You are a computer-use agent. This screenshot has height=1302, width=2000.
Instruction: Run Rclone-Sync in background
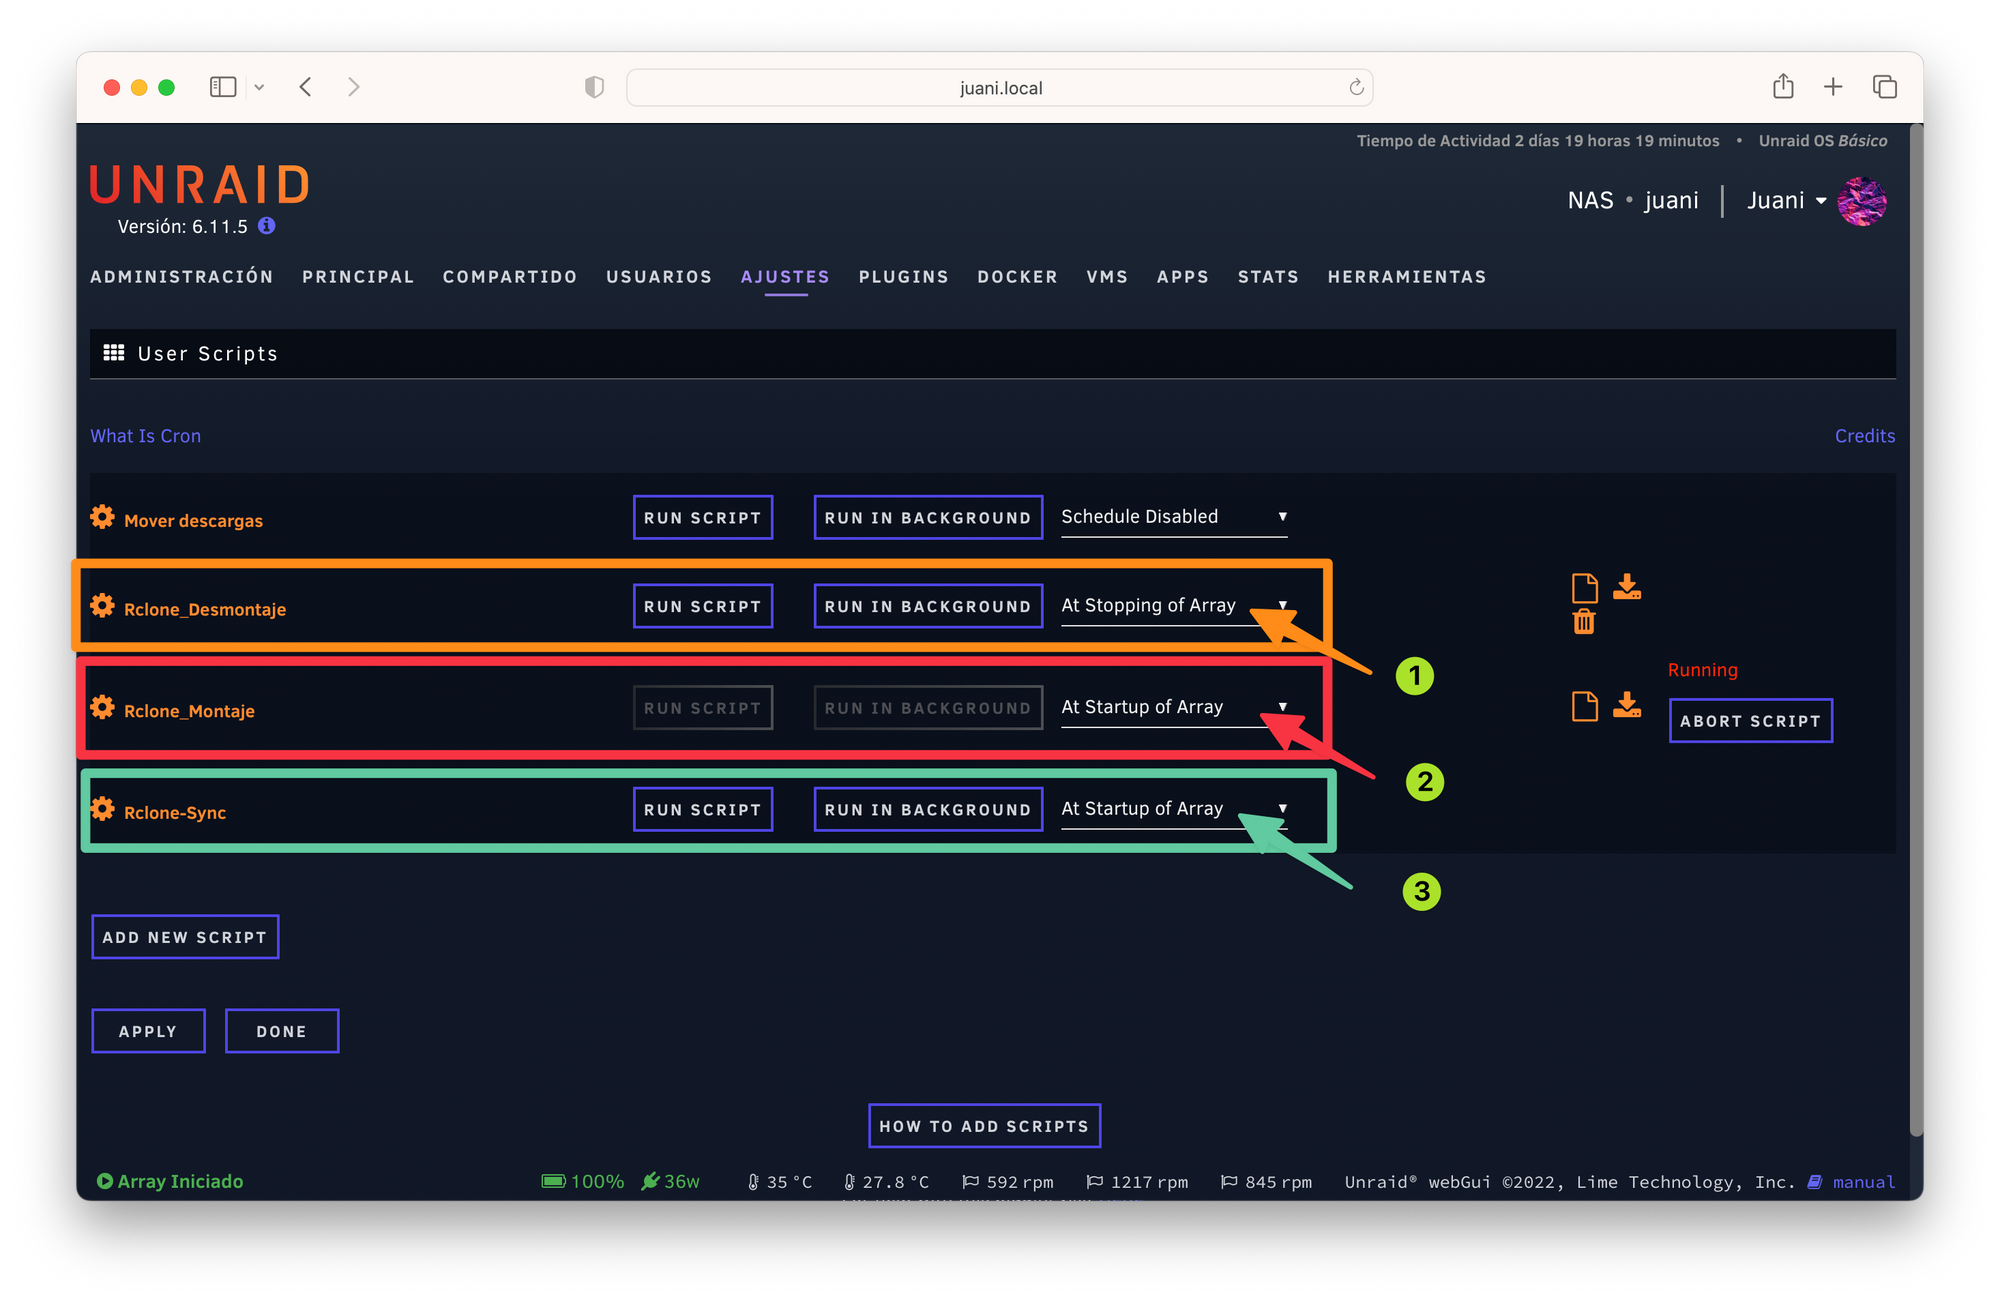point(928,809)
